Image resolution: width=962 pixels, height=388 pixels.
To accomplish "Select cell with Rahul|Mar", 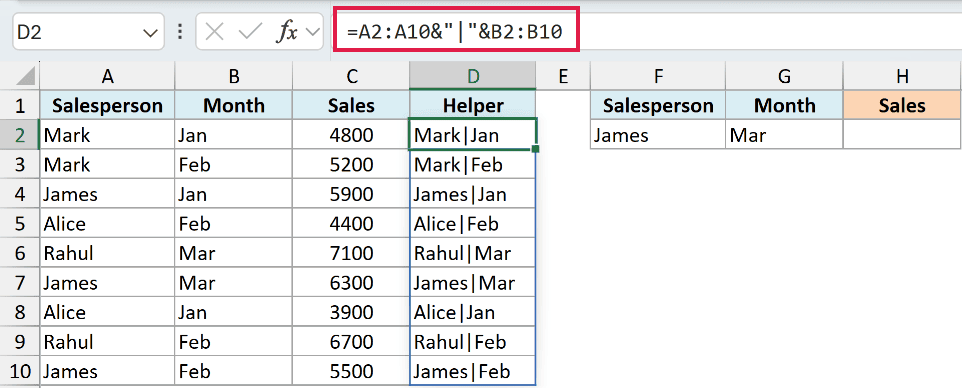I will coord(473,253).
